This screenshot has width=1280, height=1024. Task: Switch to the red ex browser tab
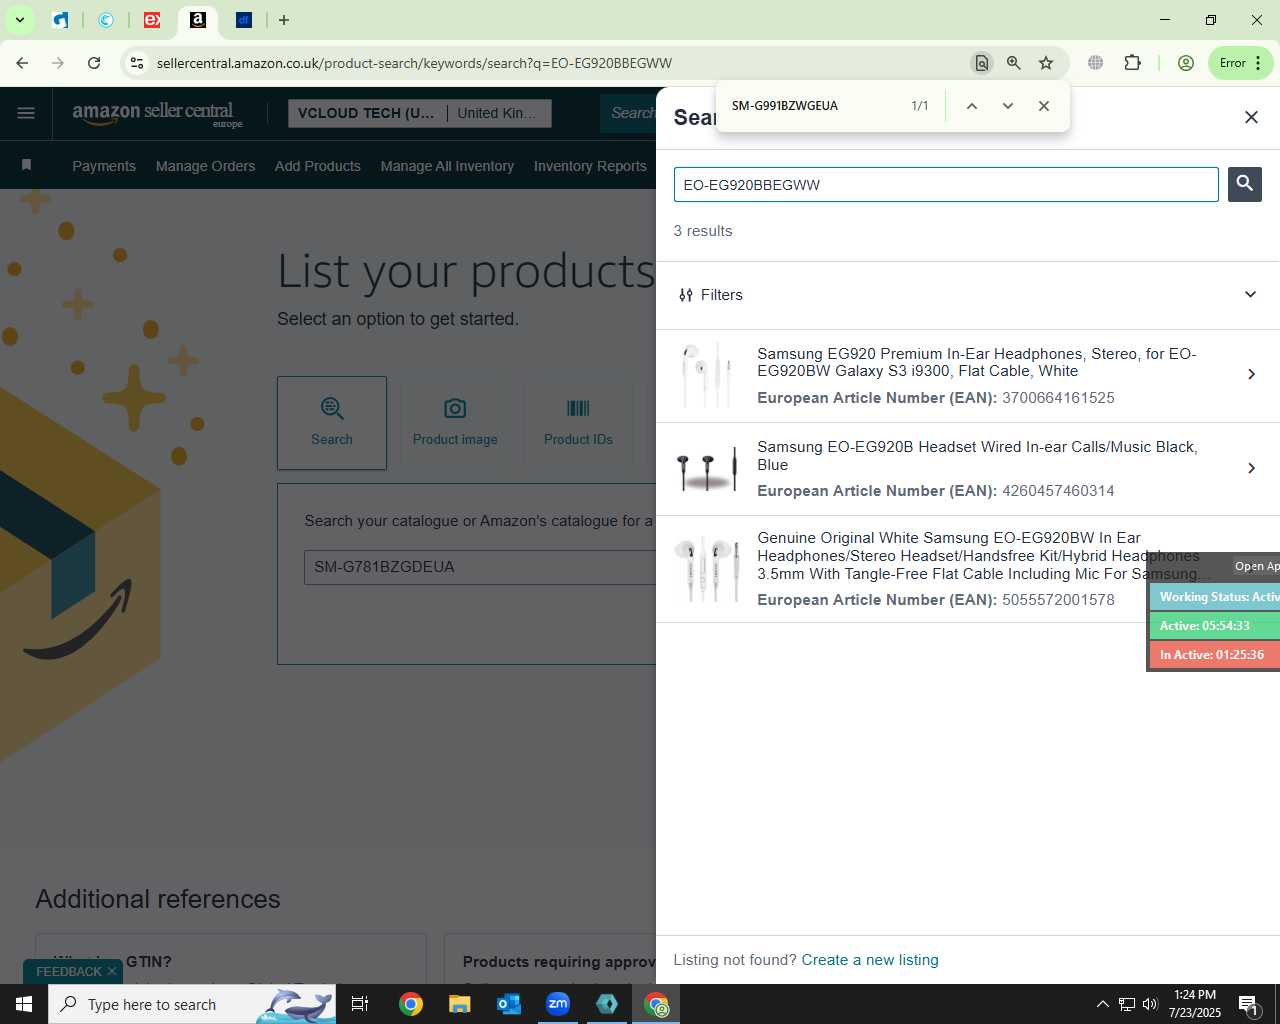[x=152, y=20]
